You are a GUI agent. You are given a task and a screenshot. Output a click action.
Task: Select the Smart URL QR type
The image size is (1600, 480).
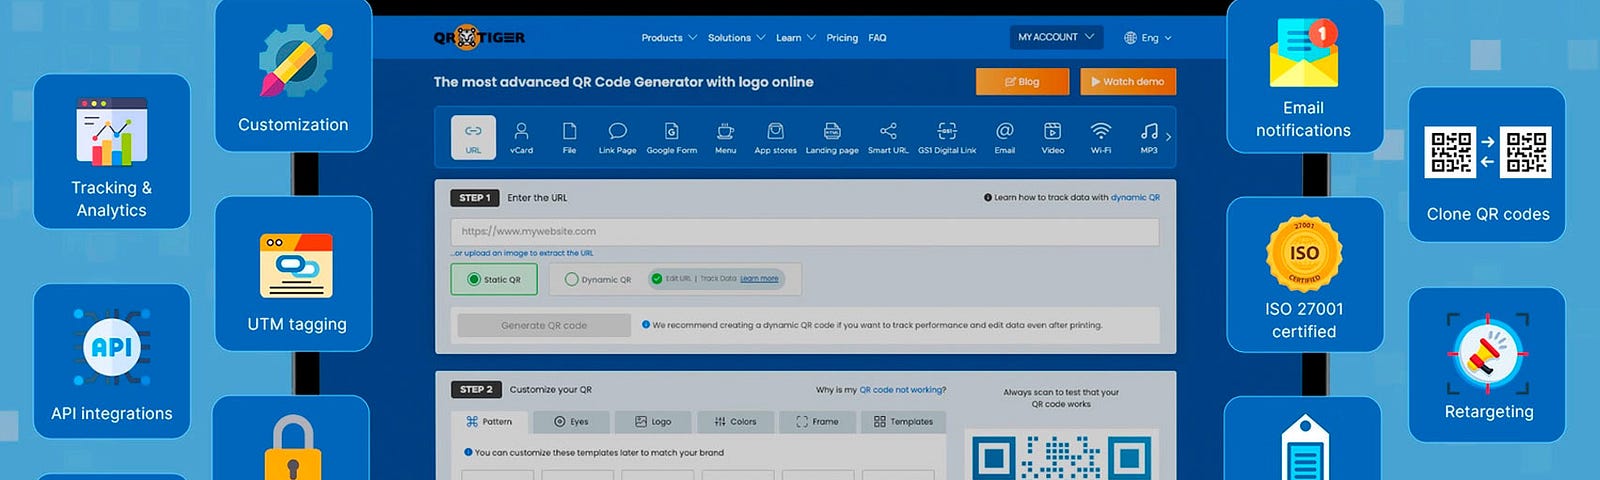click(888, 137)
